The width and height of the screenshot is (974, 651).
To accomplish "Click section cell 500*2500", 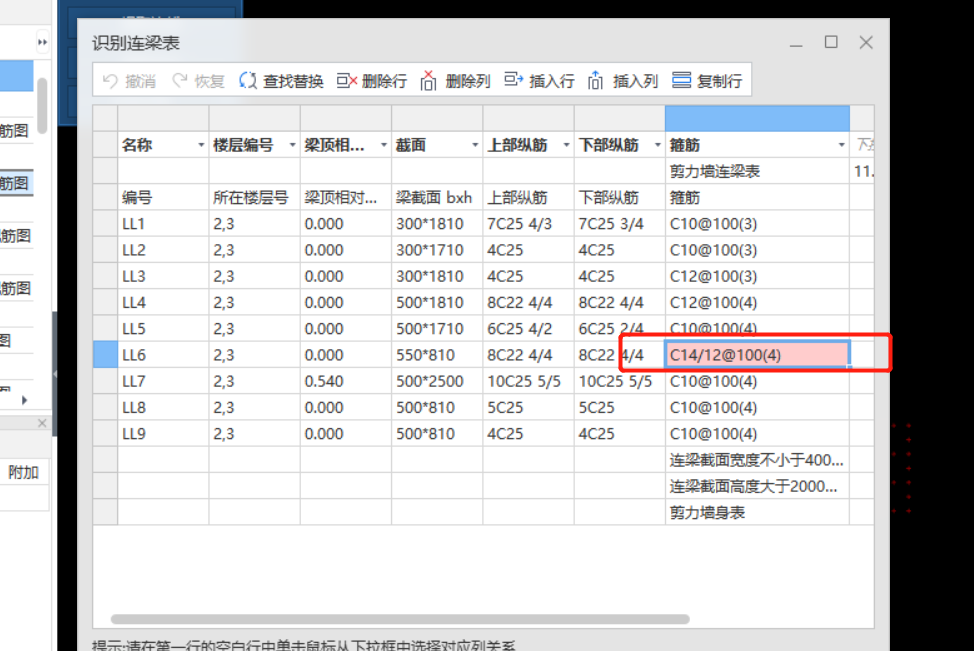I will (x=437, y=381).
